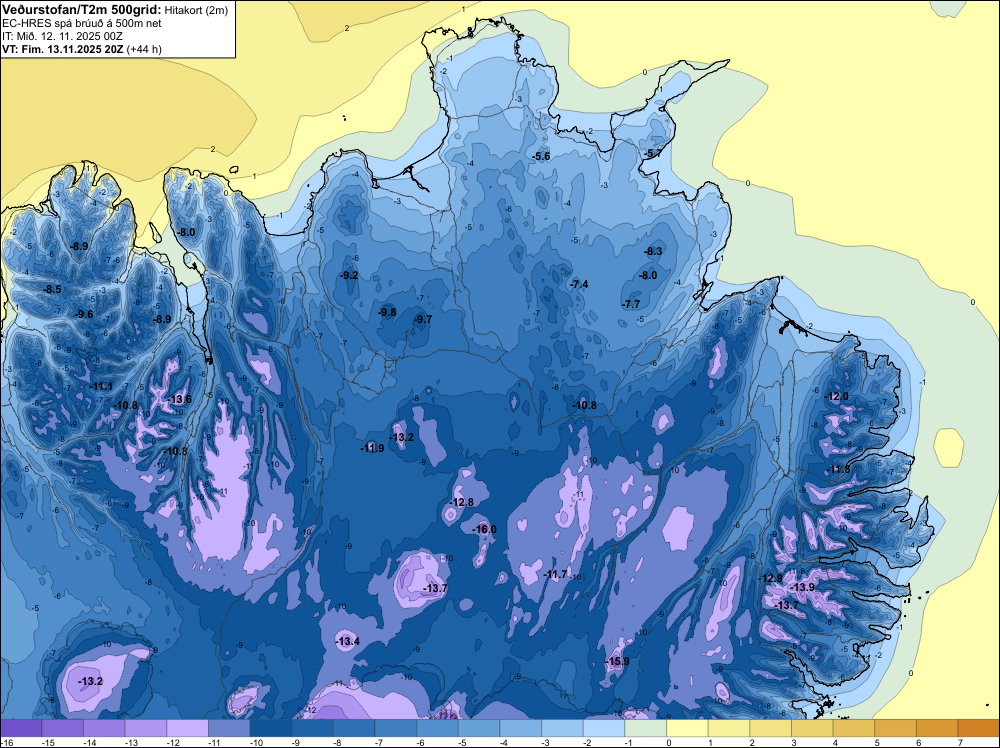Click the -5.6 temperature label

click(x=541, y=156)
